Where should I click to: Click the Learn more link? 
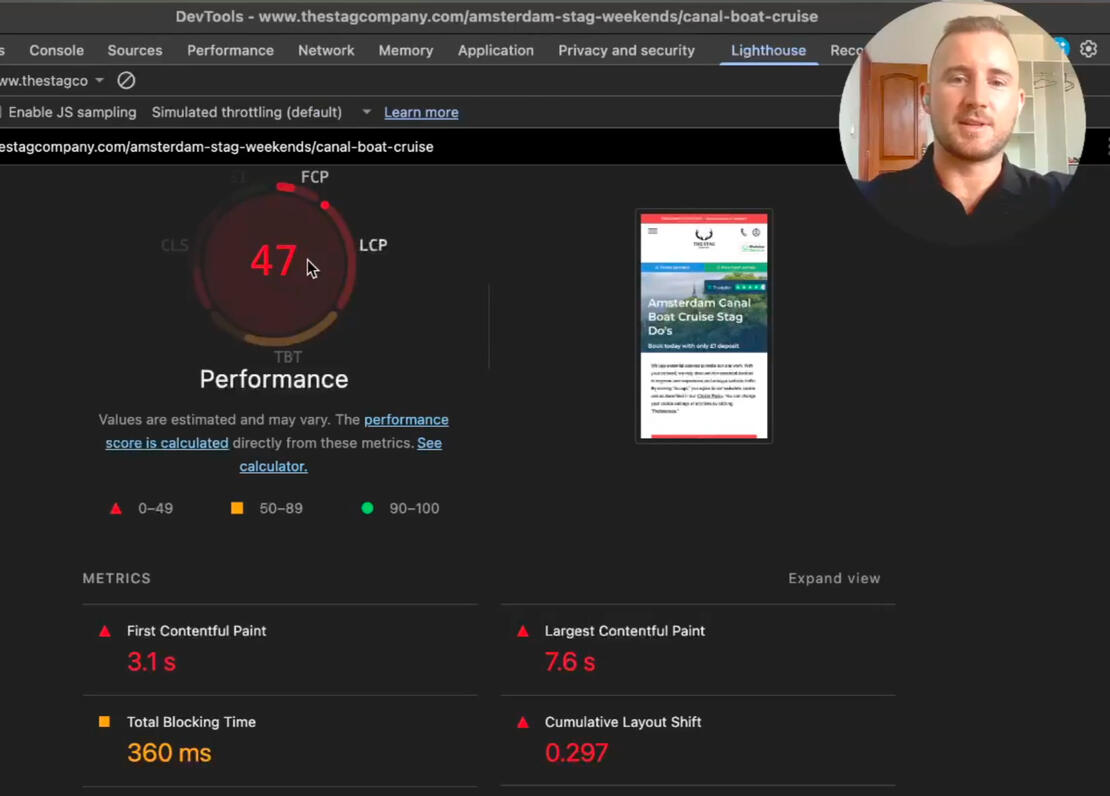point(421,112)
